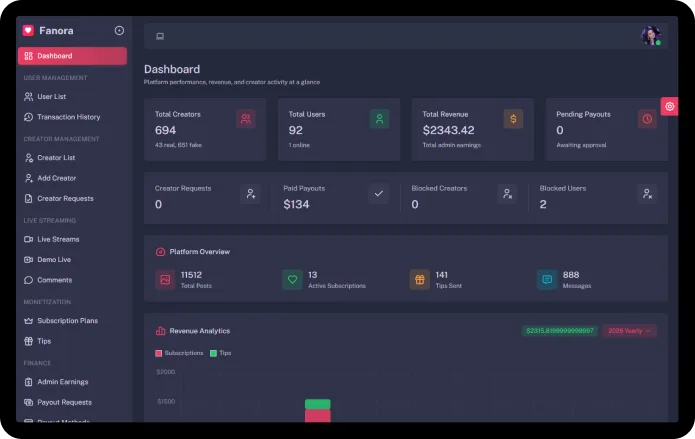The image size is (695, 439).
Task: Click the Messages chat icon
Action: point(547,279)
